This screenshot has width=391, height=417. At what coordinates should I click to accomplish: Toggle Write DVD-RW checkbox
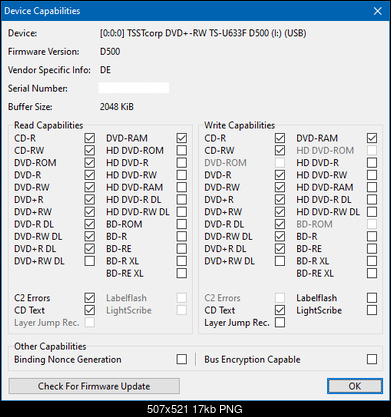(280, 187)
